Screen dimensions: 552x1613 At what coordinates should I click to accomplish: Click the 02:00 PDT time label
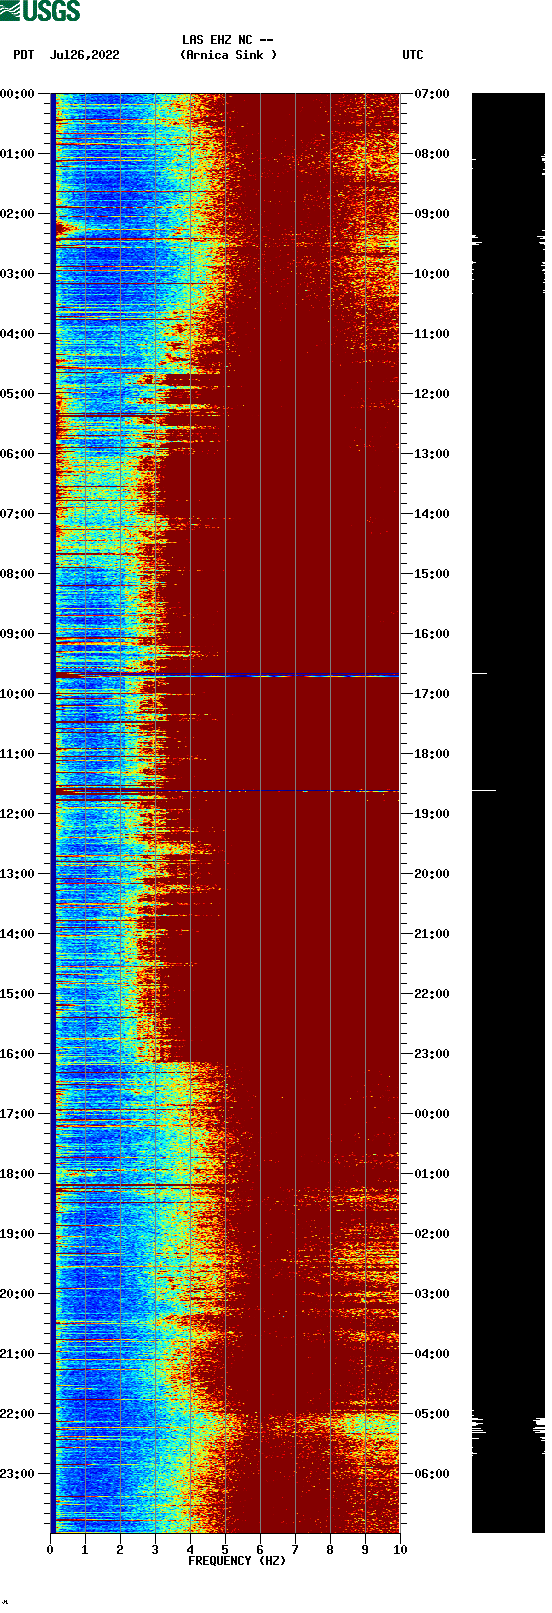(x=18, y=214)
